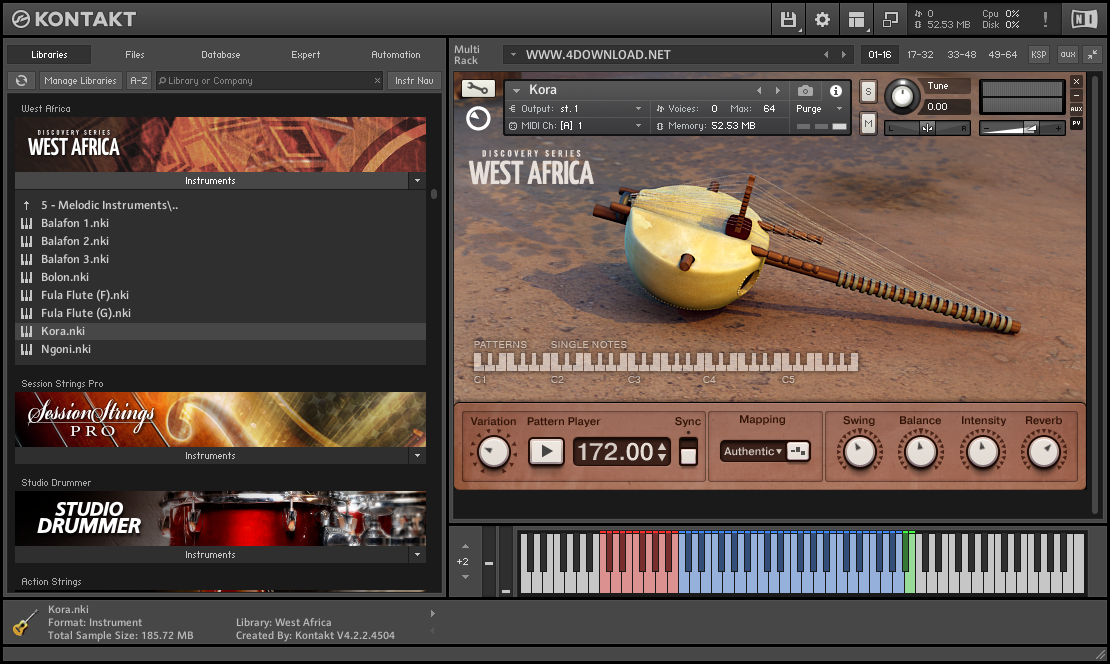Click the keyboard octave down arrow
Image resolution: width=1110 pixels, height=664 pixels.
(465, 577)
